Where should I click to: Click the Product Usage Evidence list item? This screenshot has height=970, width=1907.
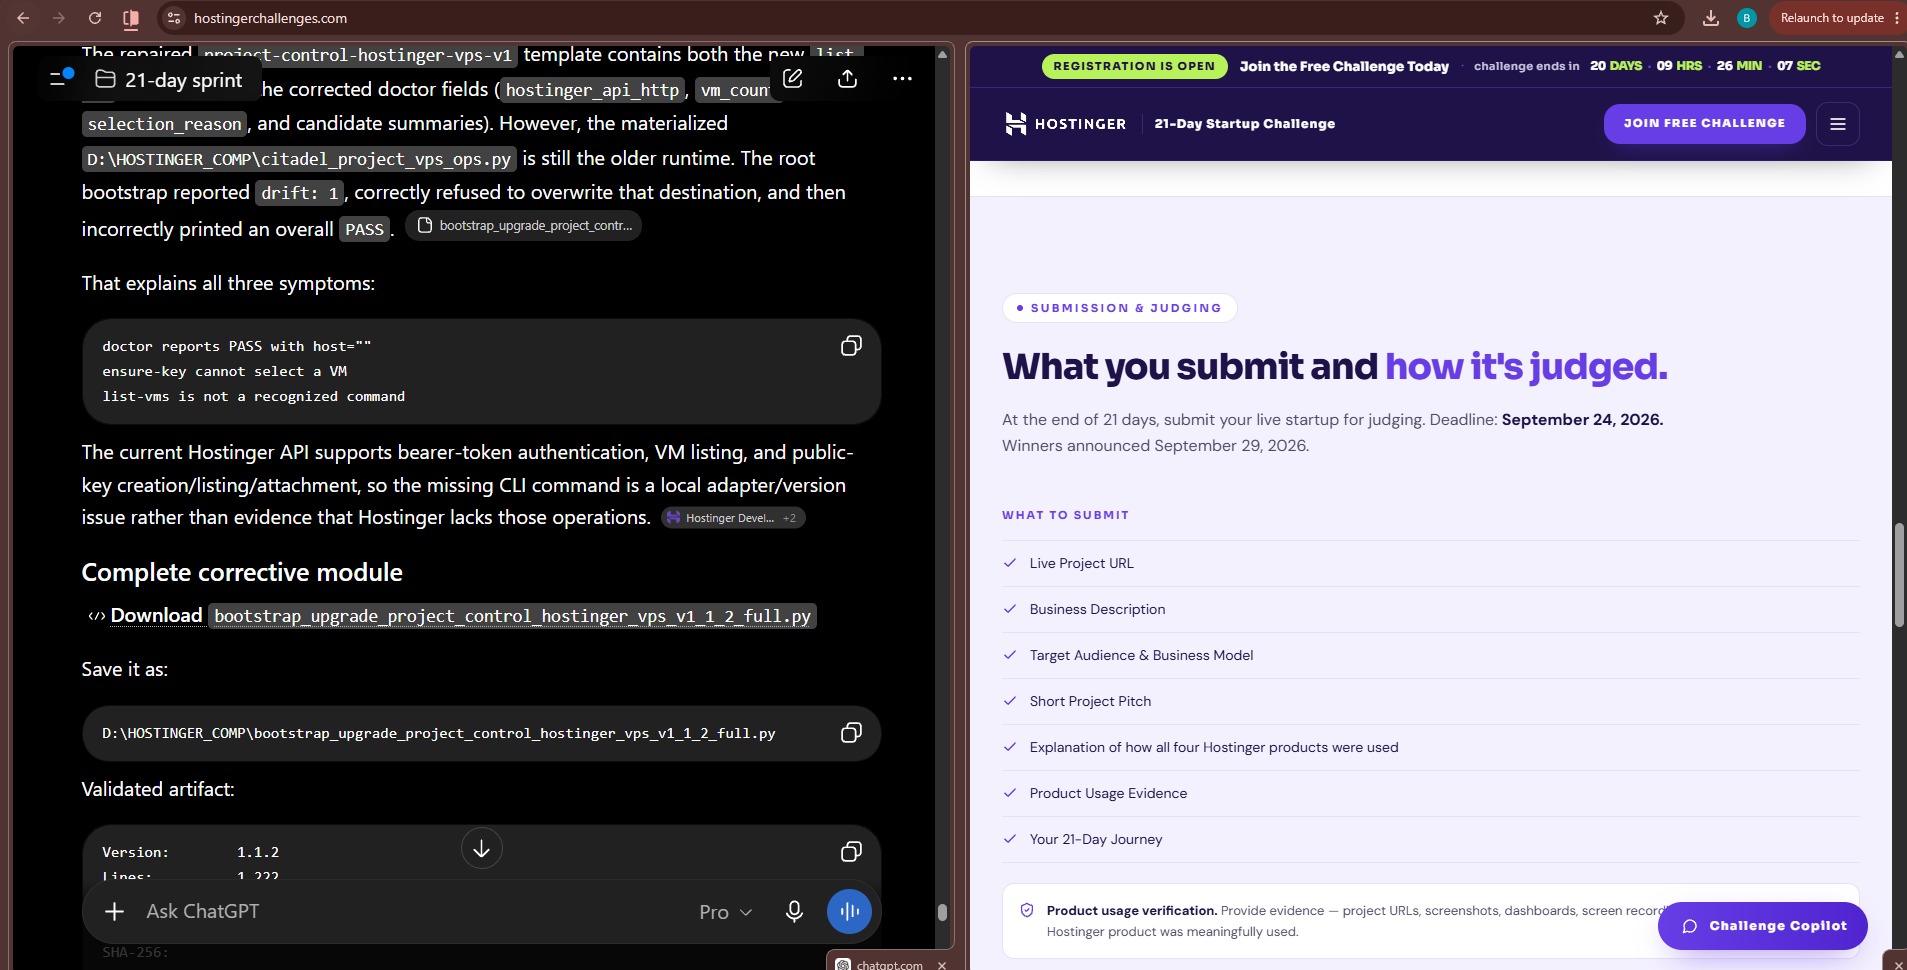coord(1430,793)
